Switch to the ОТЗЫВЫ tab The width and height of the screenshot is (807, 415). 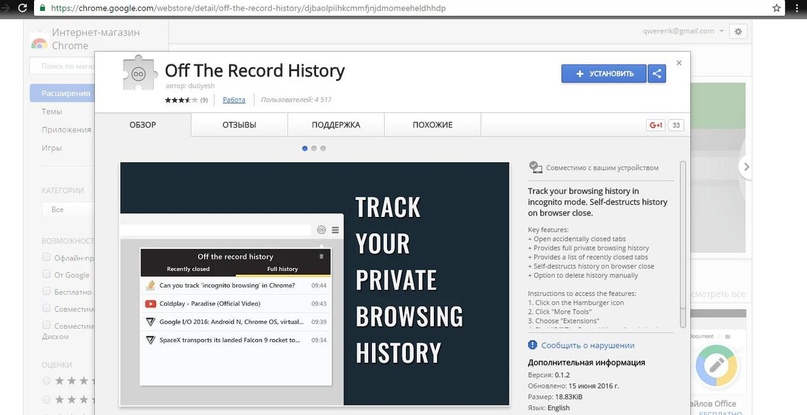(239, 125)
